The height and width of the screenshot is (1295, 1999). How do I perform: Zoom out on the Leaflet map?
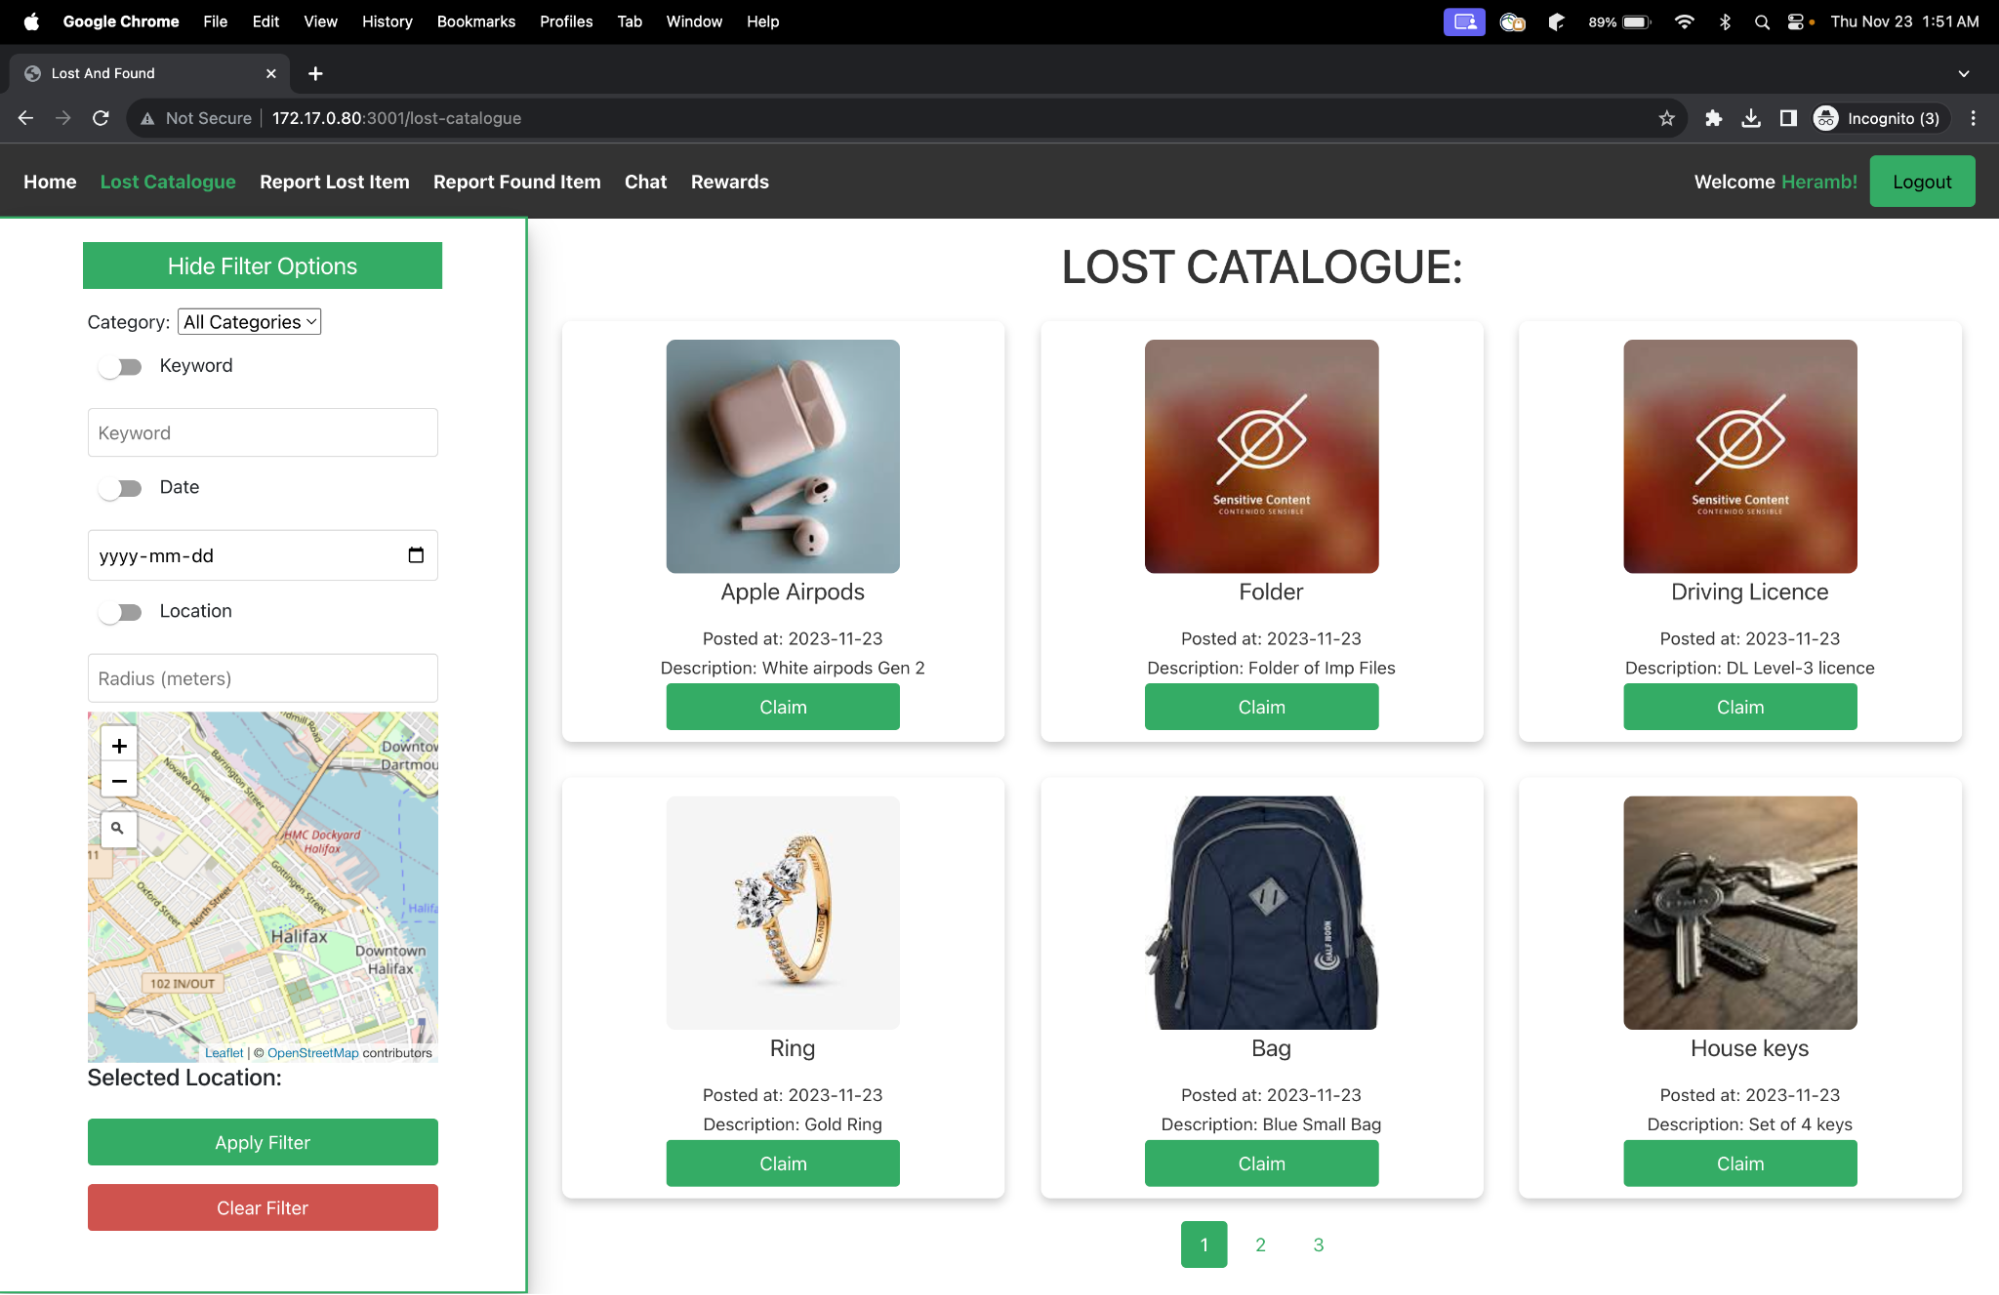[118, 780]
